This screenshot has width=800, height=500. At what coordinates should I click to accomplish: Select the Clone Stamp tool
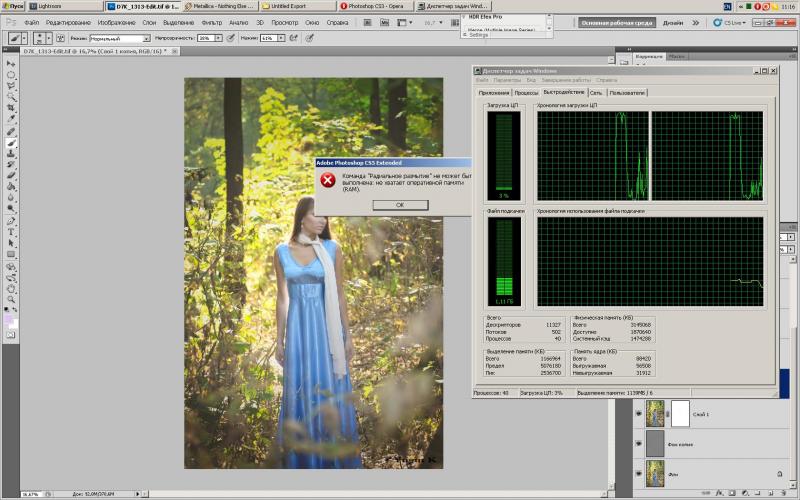(11, 154)
